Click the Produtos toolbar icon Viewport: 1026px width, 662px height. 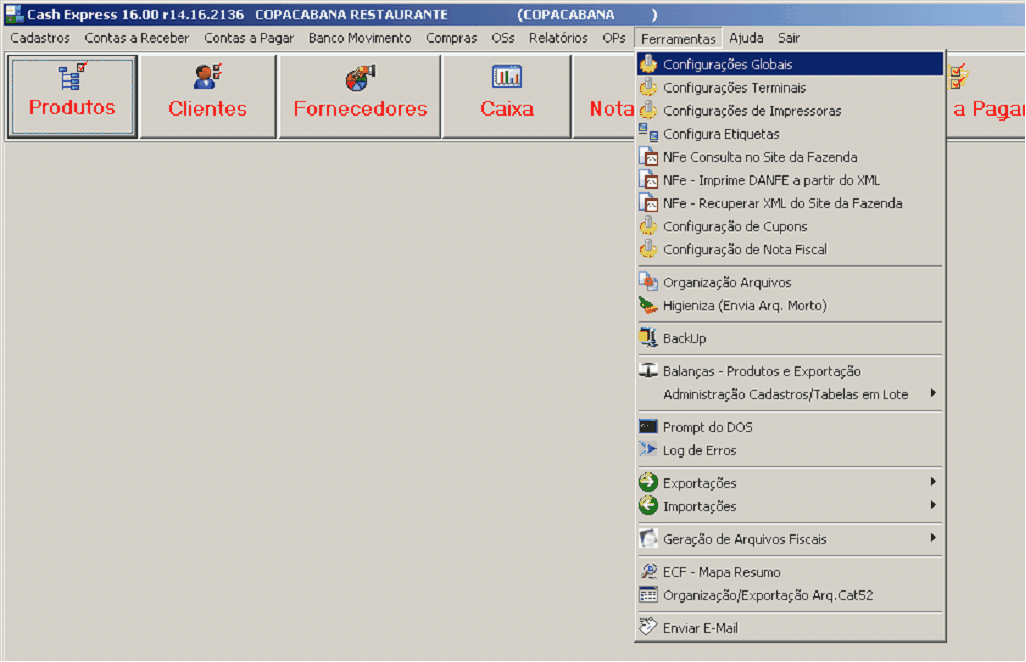(x=72, y=77)
